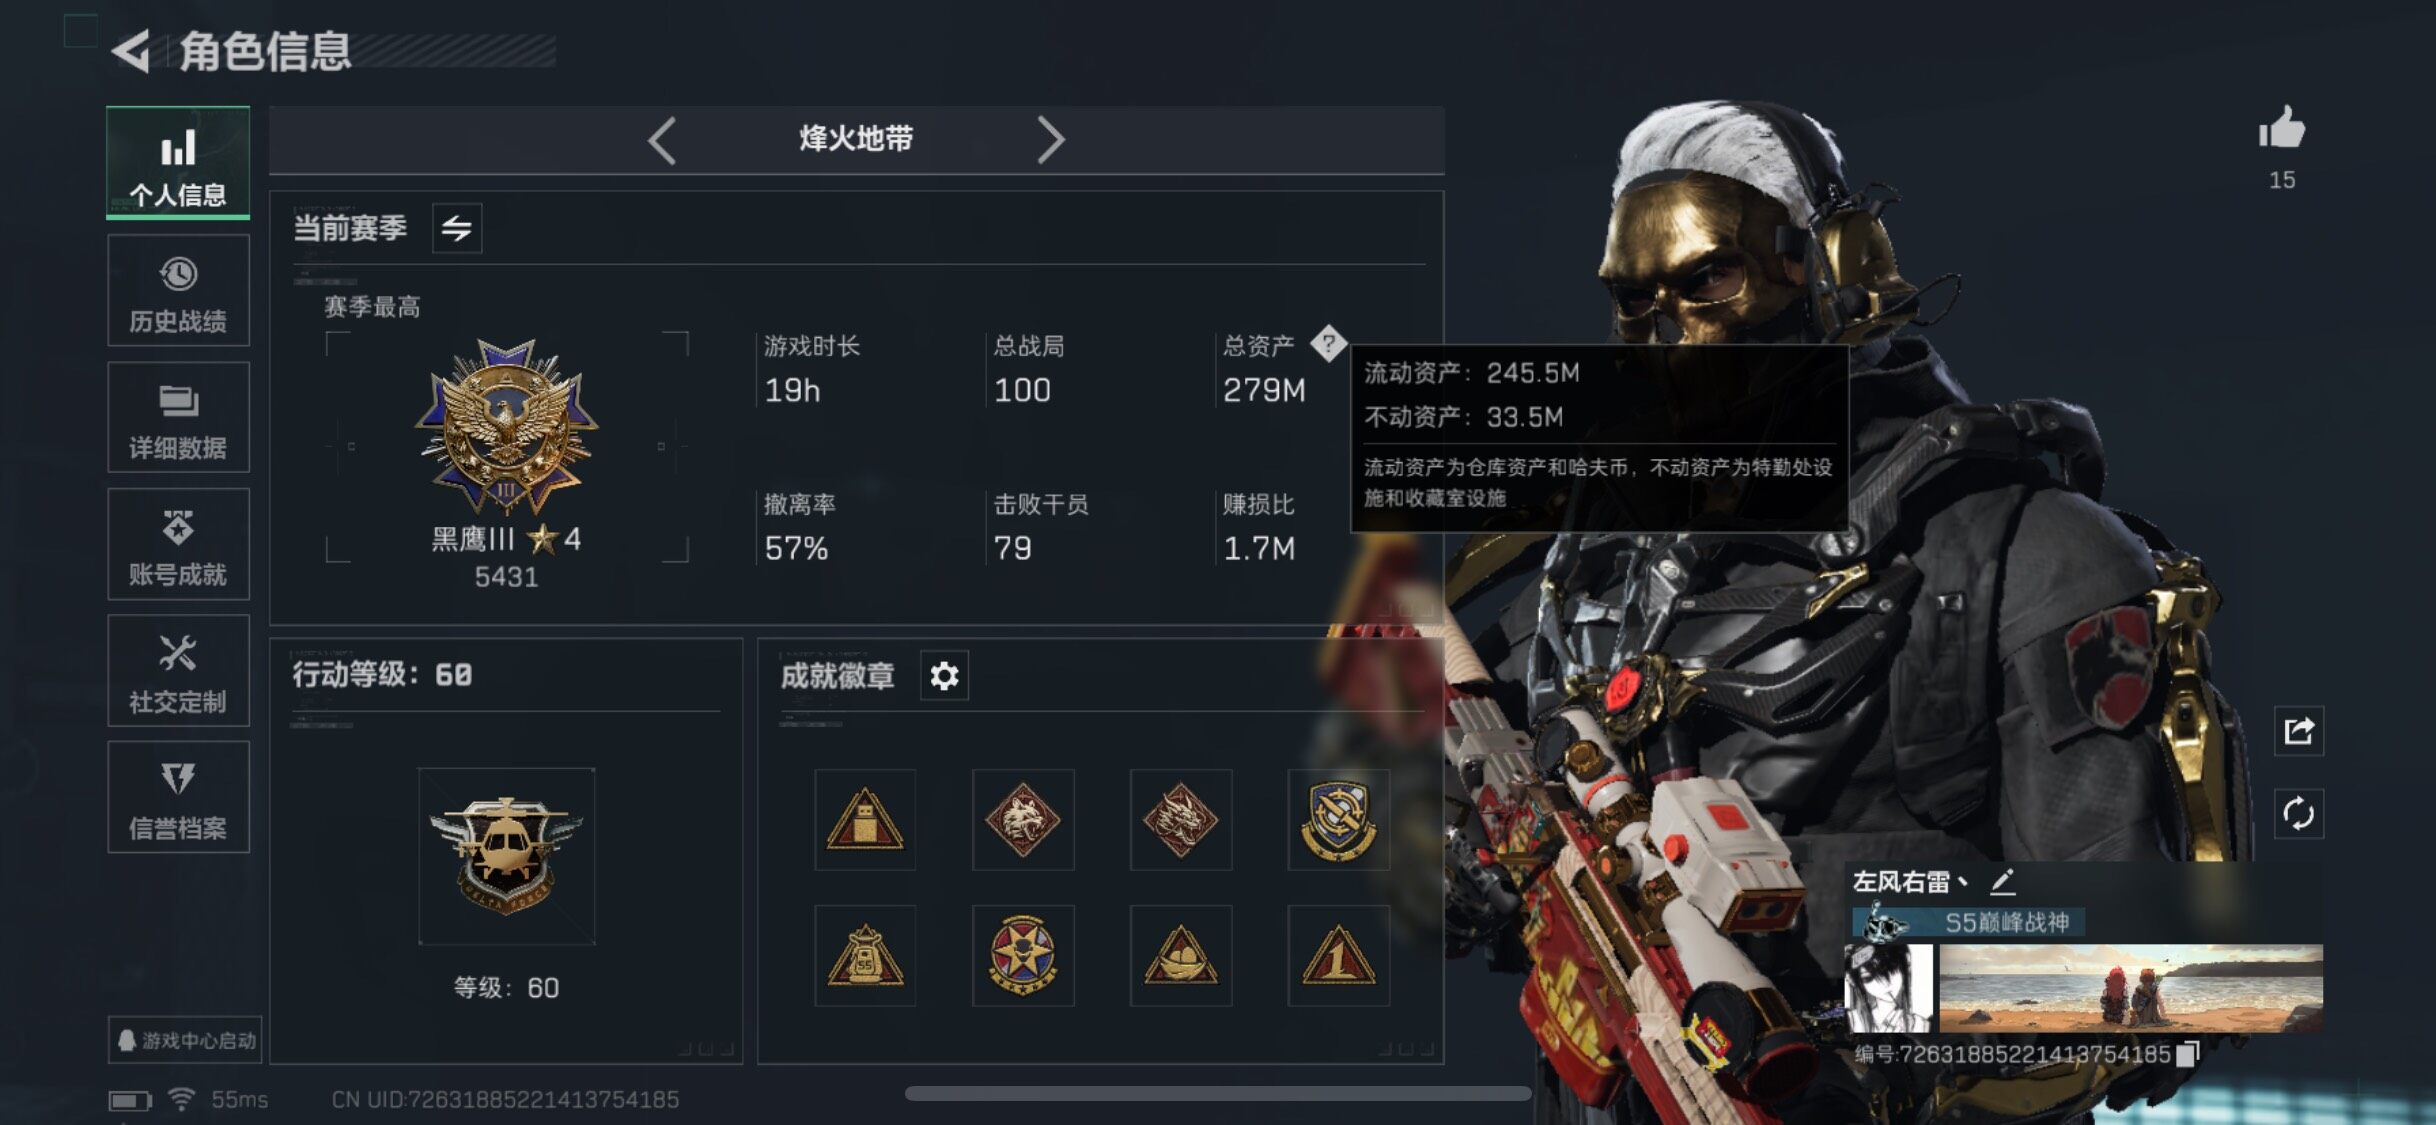The width and height of the screenshot is (2436, 1125).
Task: Open the 信誉档案 section
Action: (x=178, y=797)
